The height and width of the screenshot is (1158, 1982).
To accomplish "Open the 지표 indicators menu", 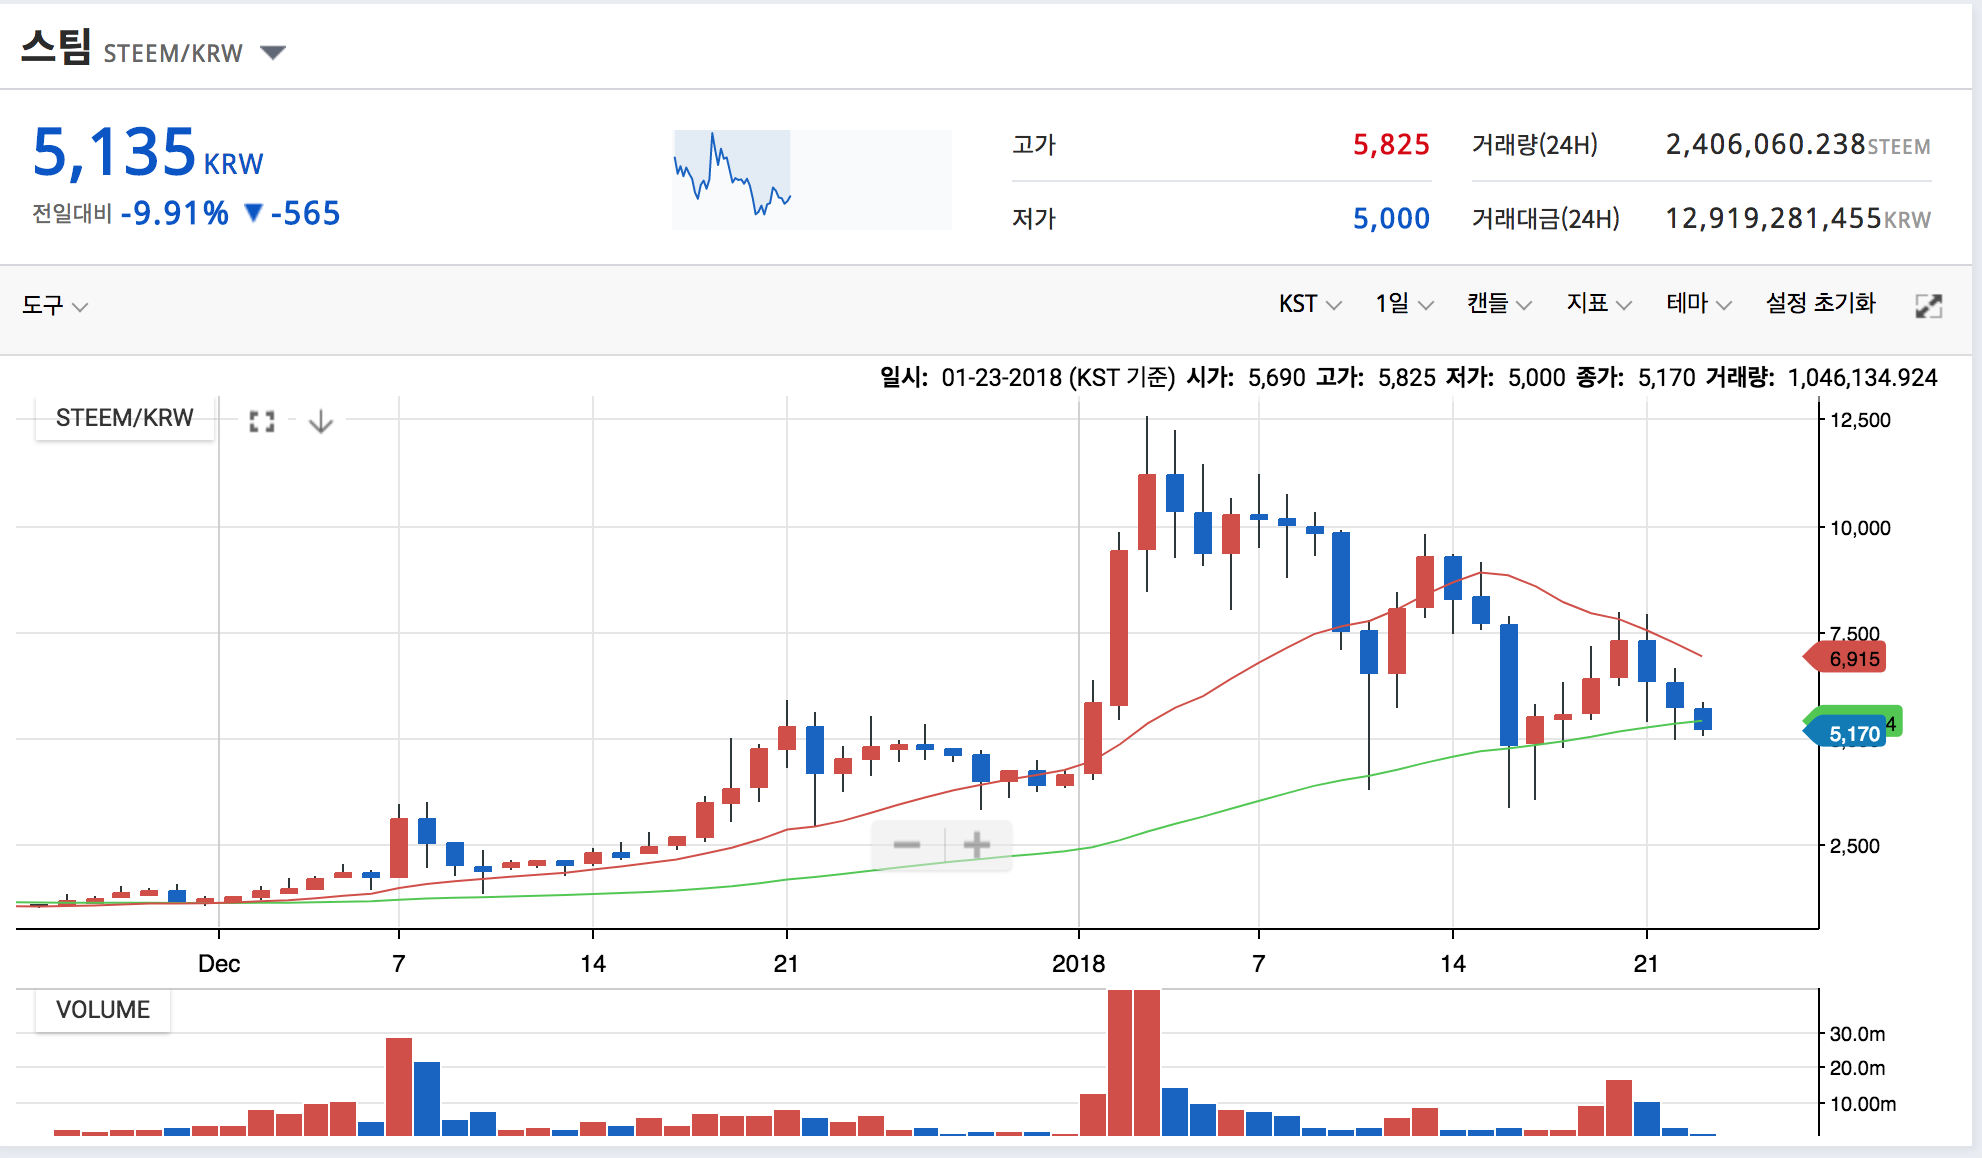I will pos(1598,304).
